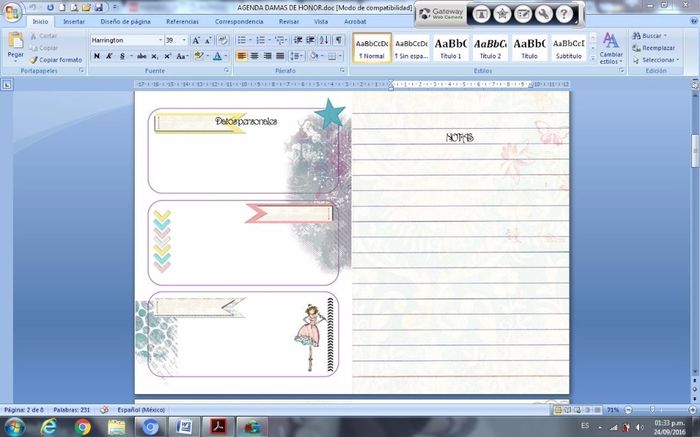Click the shading paint bucket icon
This screenshot has width=700, height=437.
coord(314,56)
